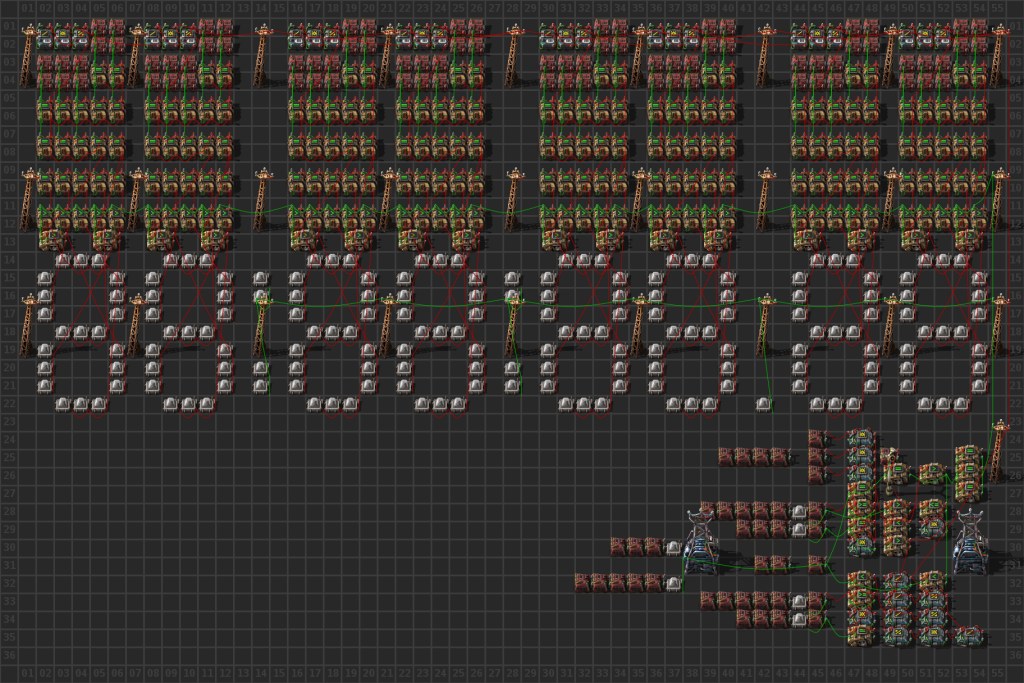Viewport: 1024px width, 683px height.
Task: Click the arithmetic combinator at column 47, row 26
Action: pos(860,475)
